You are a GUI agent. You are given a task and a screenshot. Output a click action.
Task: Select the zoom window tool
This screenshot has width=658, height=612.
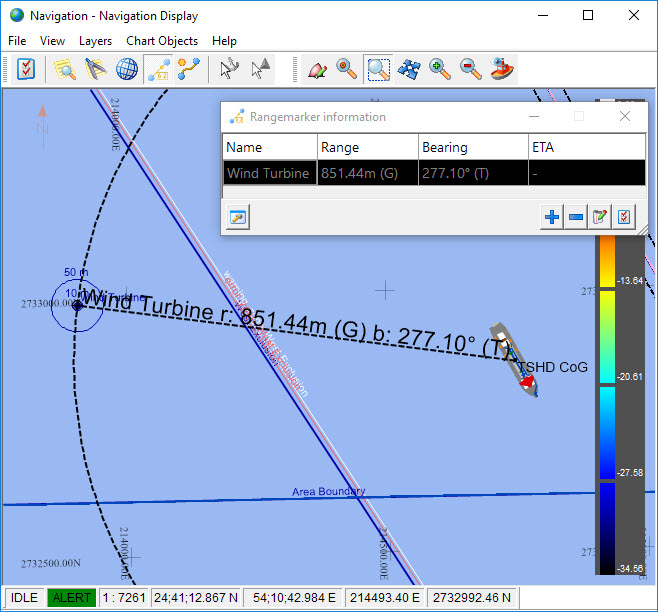(378, 69)
